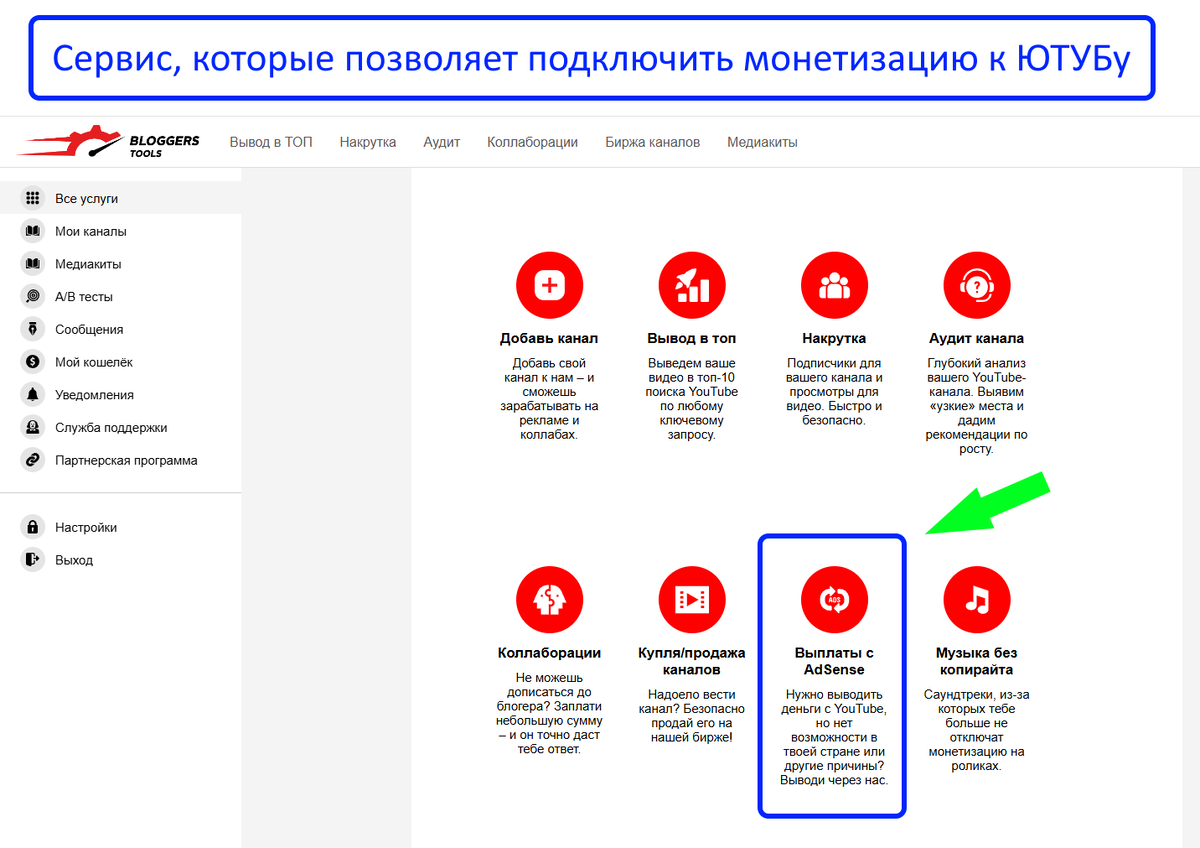1200x848 pixels.
Task: Click the Мои каналы sidebar icon
Action: pos(33,231)
